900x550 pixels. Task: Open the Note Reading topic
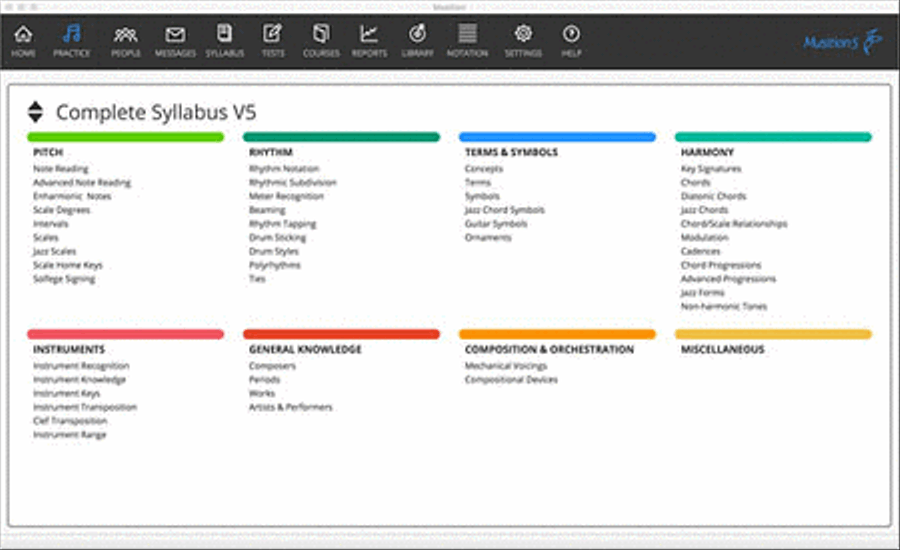(x=61, y=169)
